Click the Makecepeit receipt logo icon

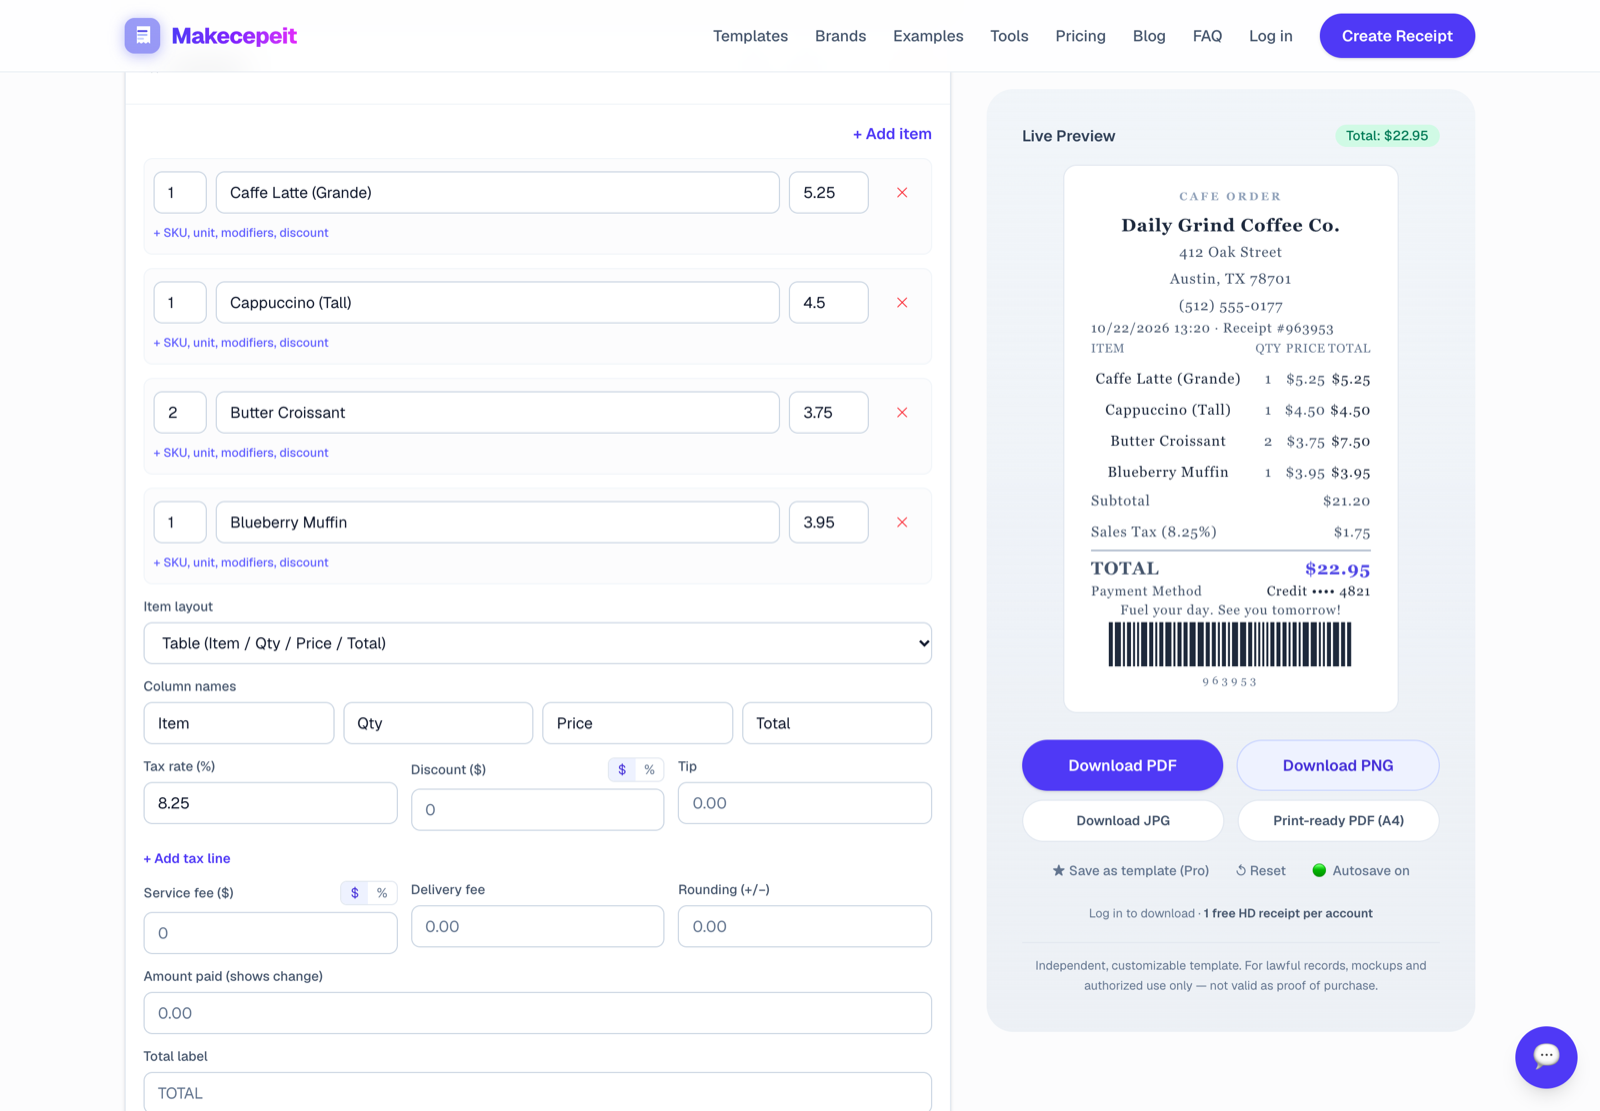[x=142, y=36]
